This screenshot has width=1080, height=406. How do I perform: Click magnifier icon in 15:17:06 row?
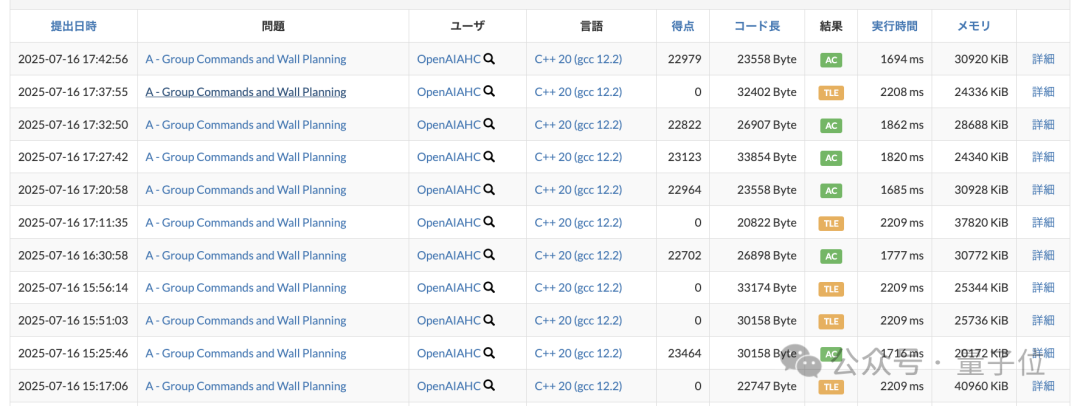click(489, 386)
